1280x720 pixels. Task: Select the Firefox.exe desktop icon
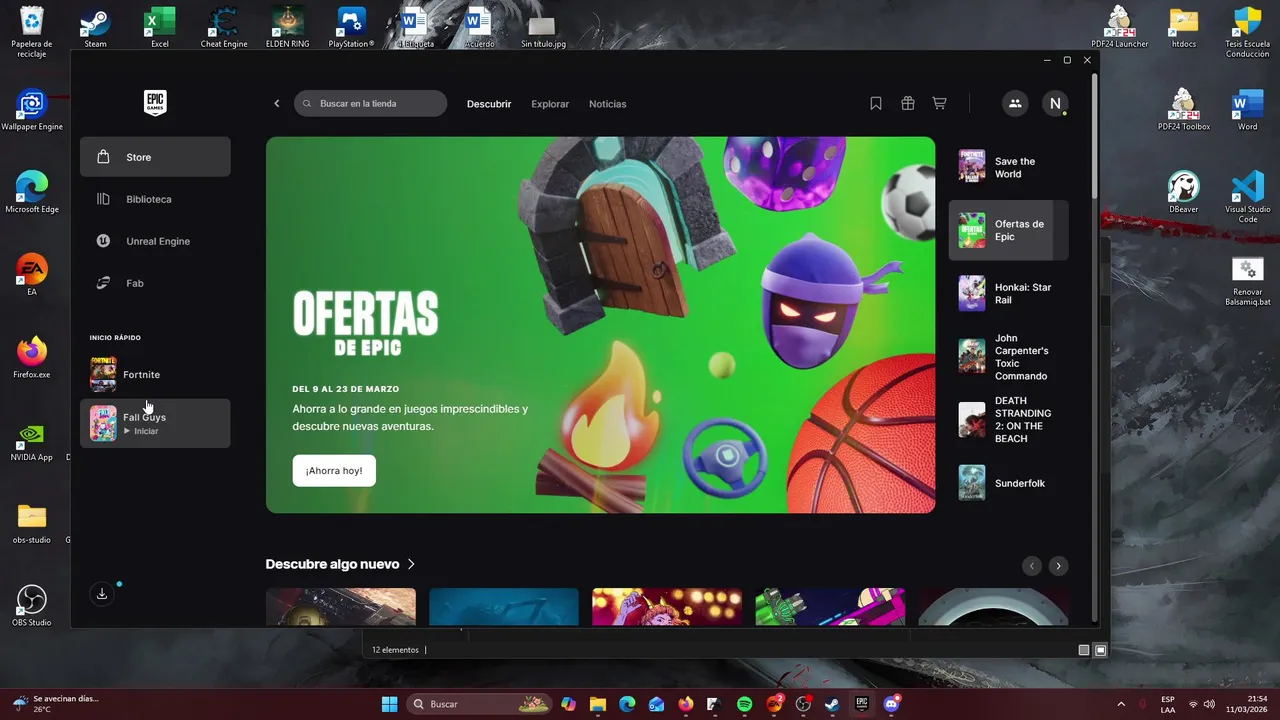[x=32, y=358]
